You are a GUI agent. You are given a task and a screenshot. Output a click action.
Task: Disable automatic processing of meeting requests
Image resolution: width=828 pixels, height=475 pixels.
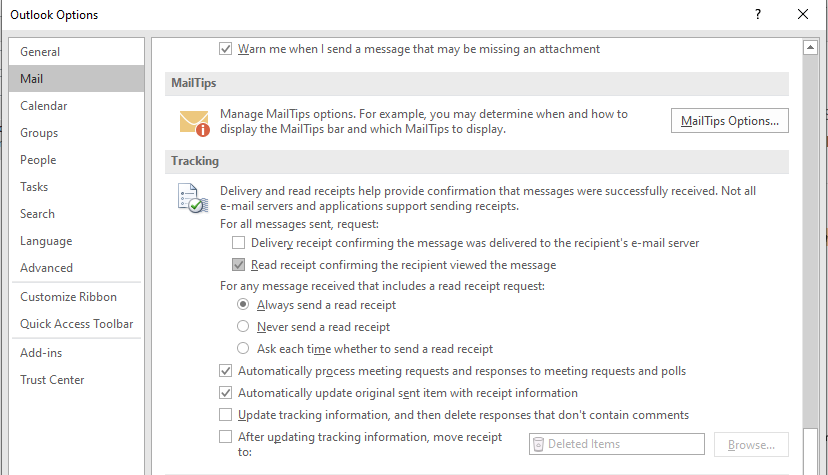click(225, 371)
